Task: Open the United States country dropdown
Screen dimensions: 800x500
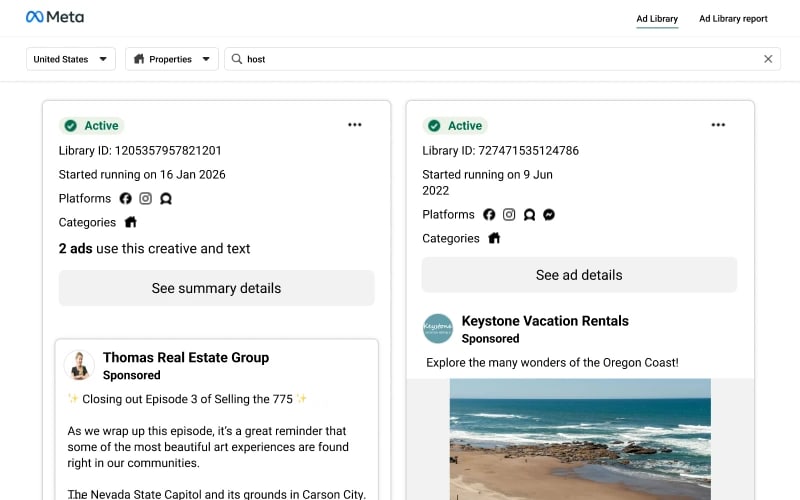Action: pos(71,59)
